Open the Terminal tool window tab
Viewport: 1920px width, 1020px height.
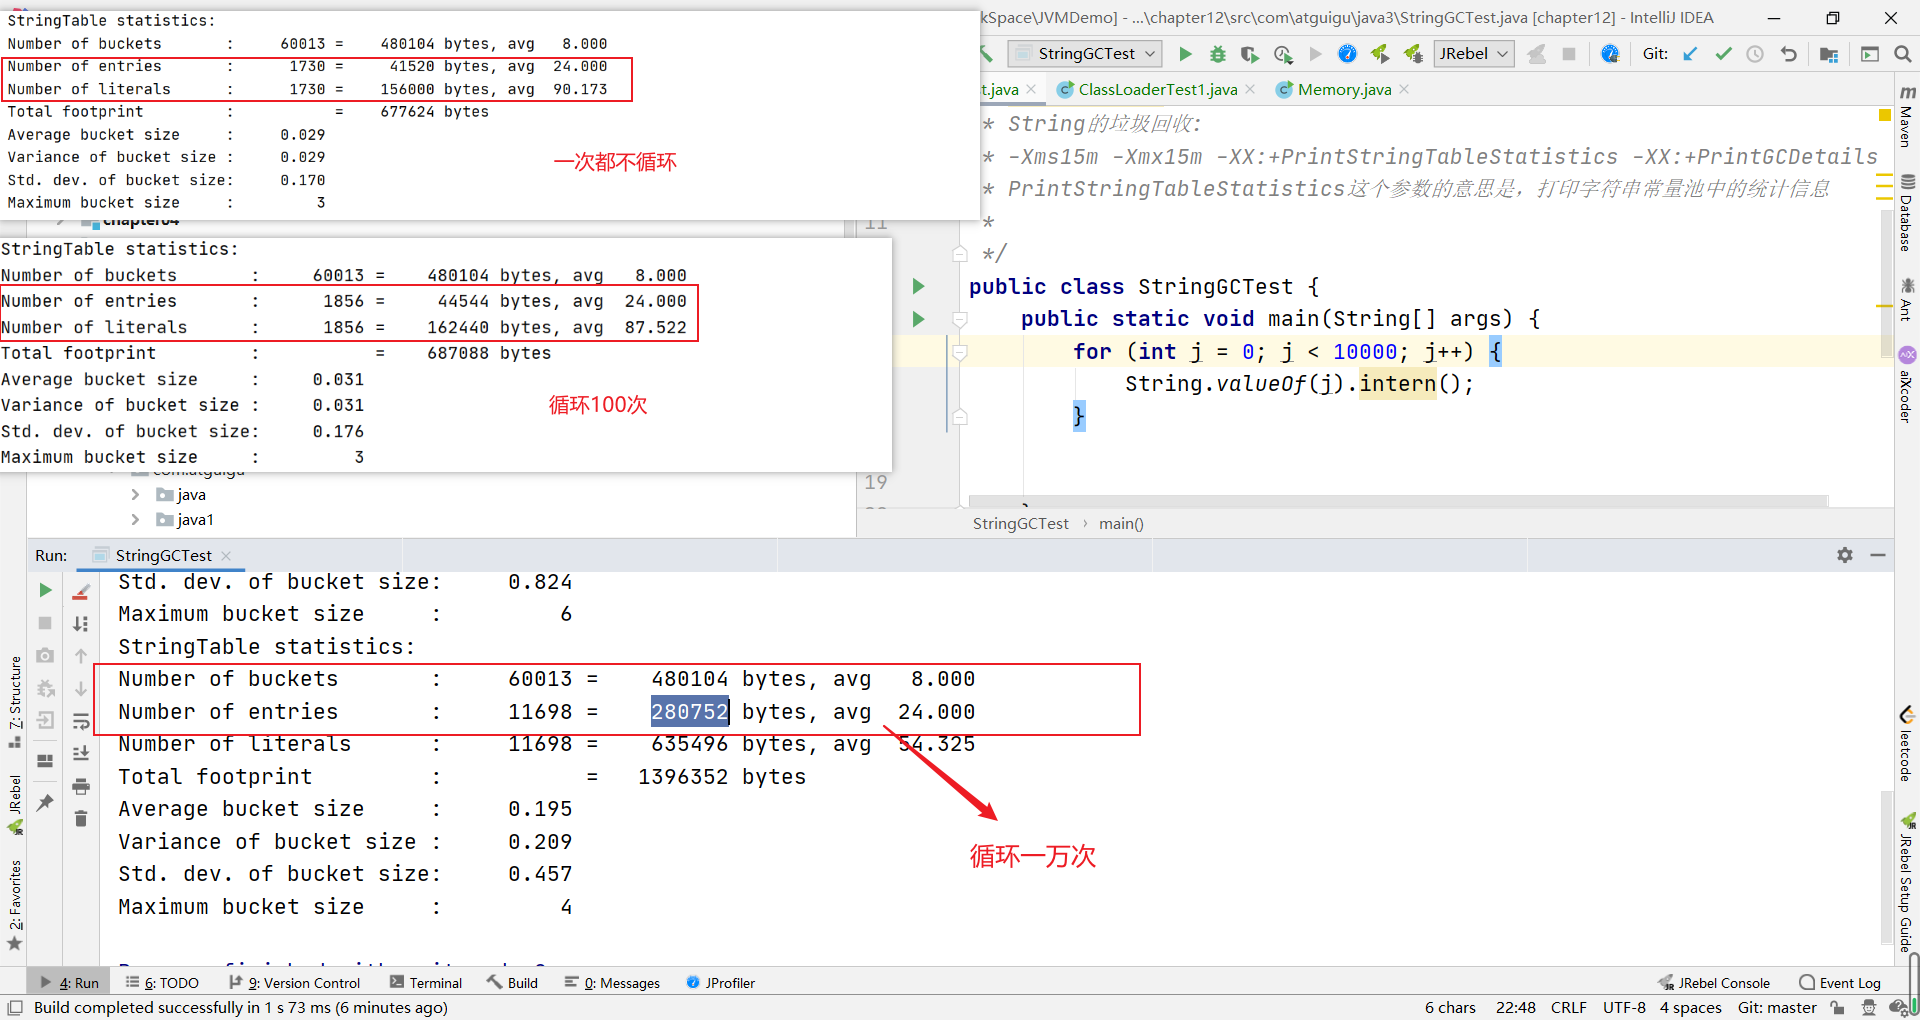(426, 983)
